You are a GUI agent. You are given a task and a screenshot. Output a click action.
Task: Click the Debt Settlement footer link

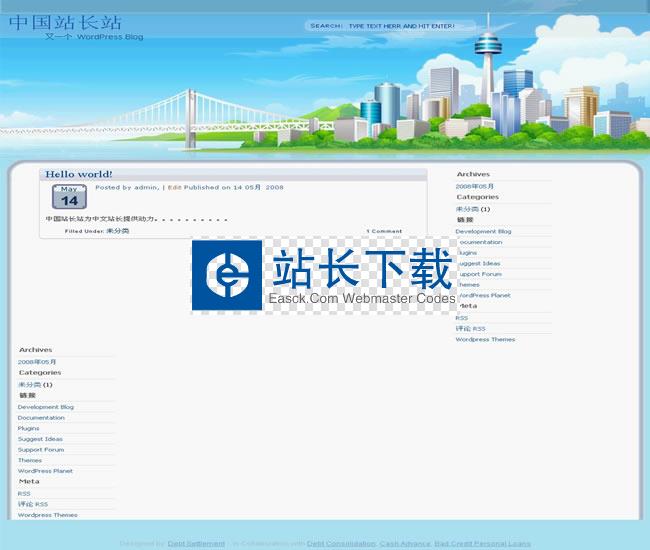tap(196, 544)
